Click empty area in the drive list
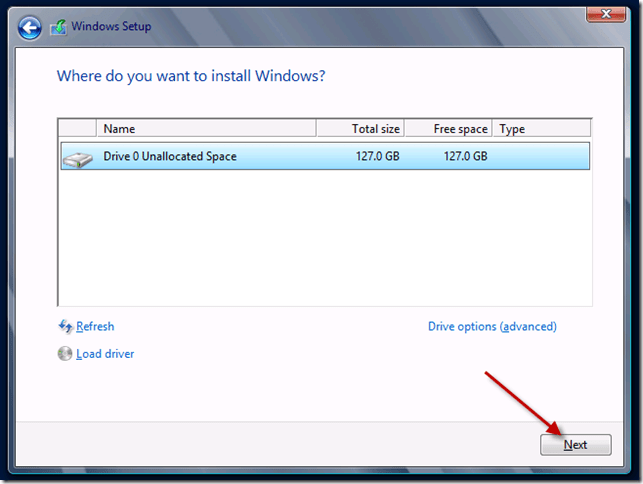Image resolution: width=643 pixels, height=484 pixels. (x=325, y=240)
